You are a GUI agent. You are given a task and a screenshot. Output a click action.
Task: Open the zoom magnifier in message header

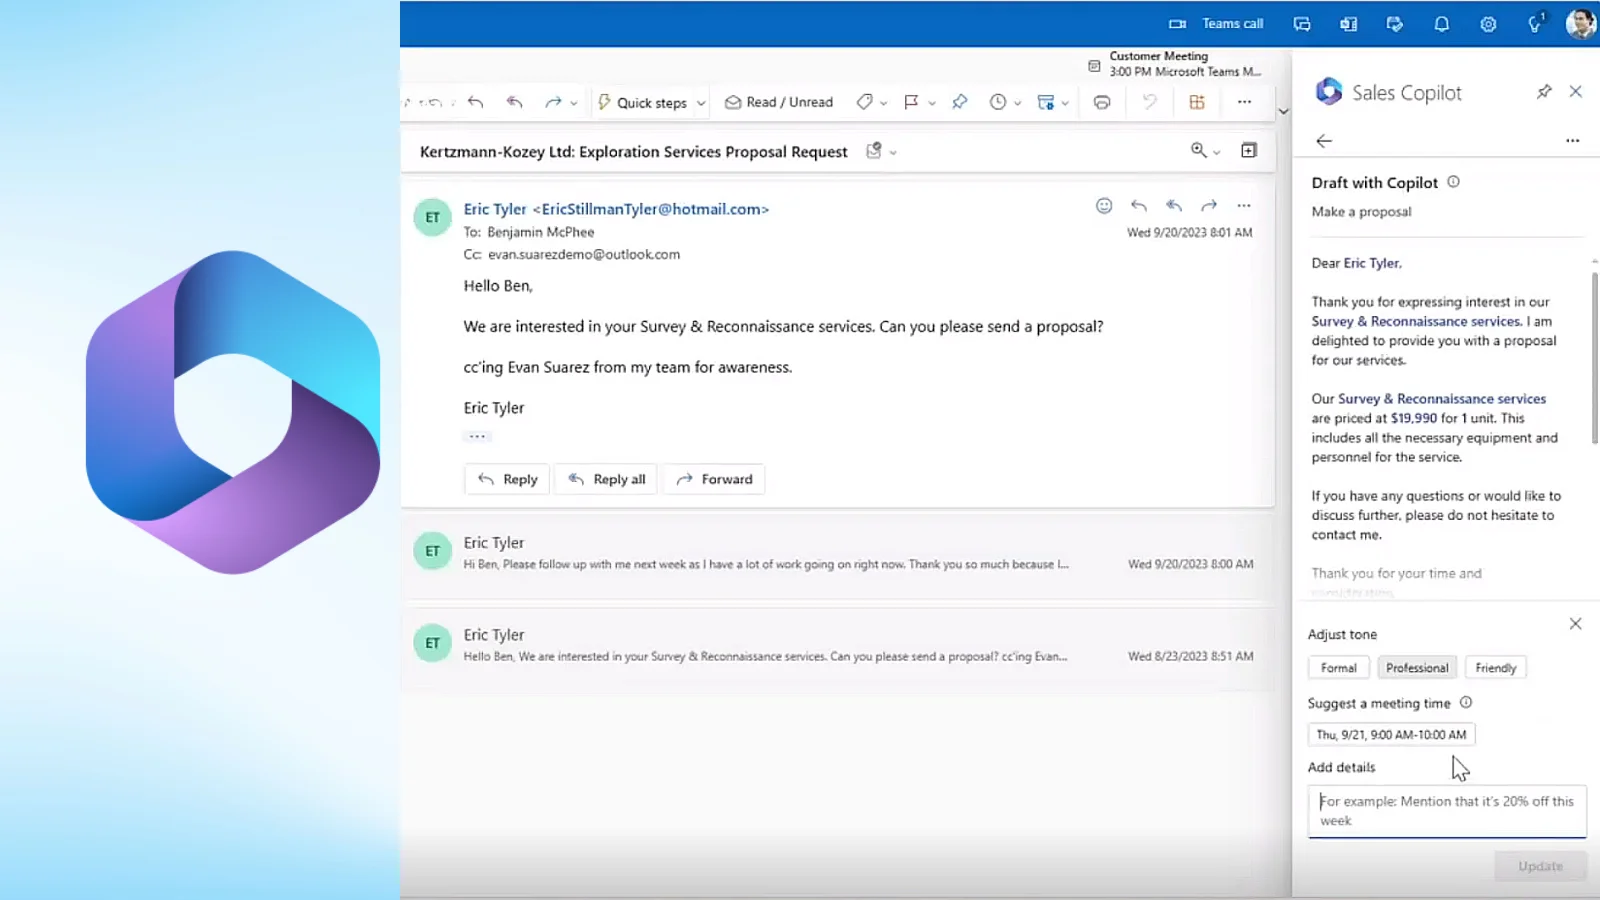coord(1199,150)
